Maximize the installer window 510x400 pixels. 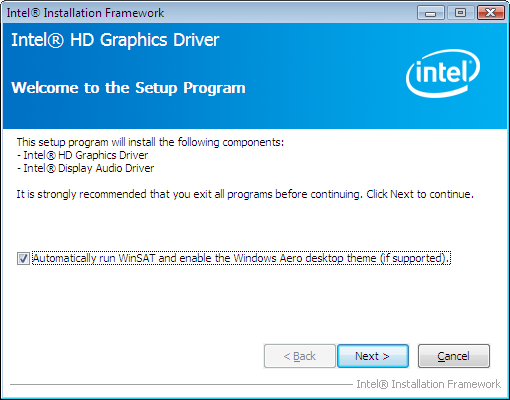pos(460,13)
